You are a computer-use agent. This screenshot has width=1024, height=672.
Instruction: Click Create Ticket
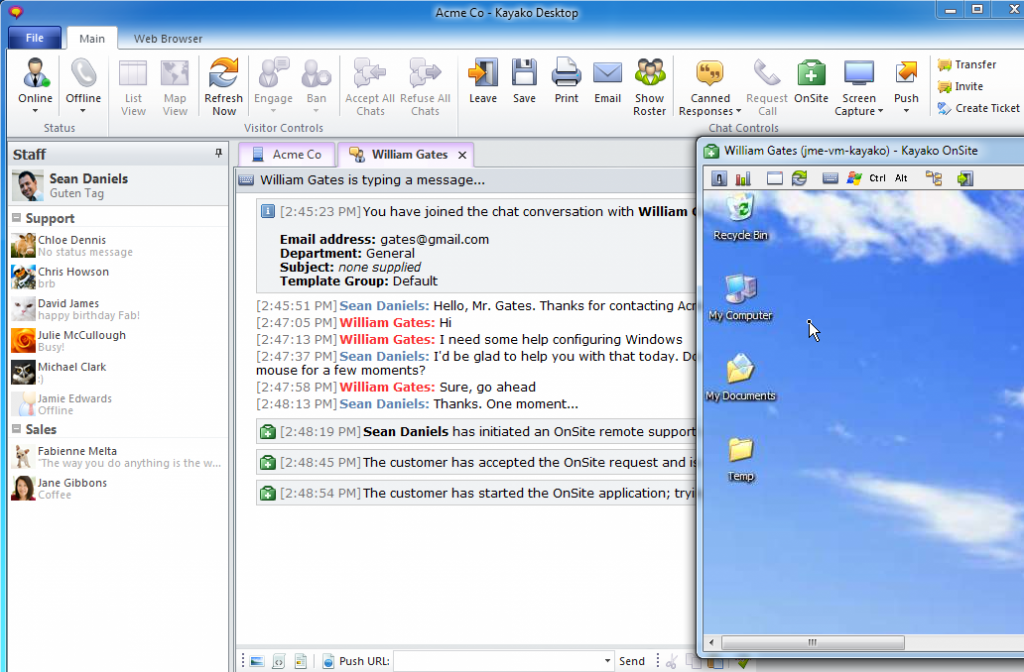tap(978, 108)
